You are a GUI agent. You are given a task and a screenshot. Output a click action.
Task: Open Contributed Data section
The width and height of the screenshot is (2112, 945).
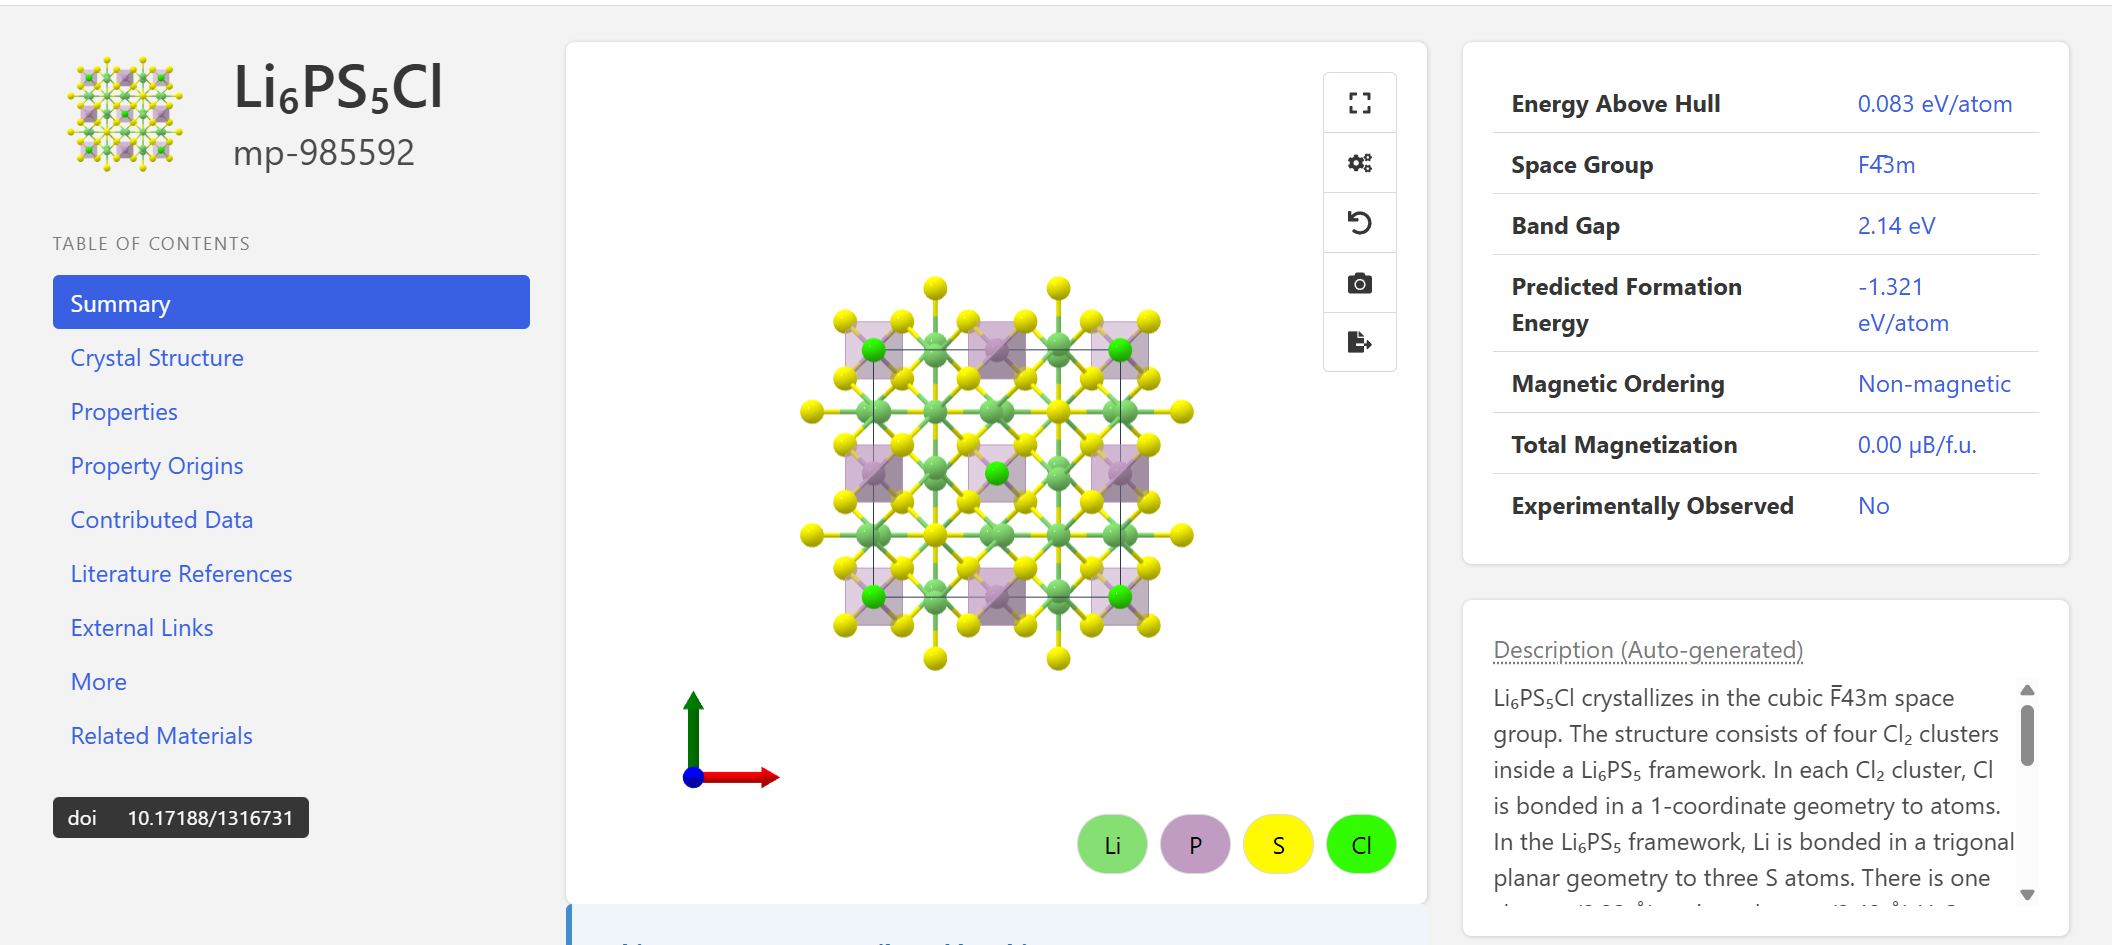[x=162, y=519]
